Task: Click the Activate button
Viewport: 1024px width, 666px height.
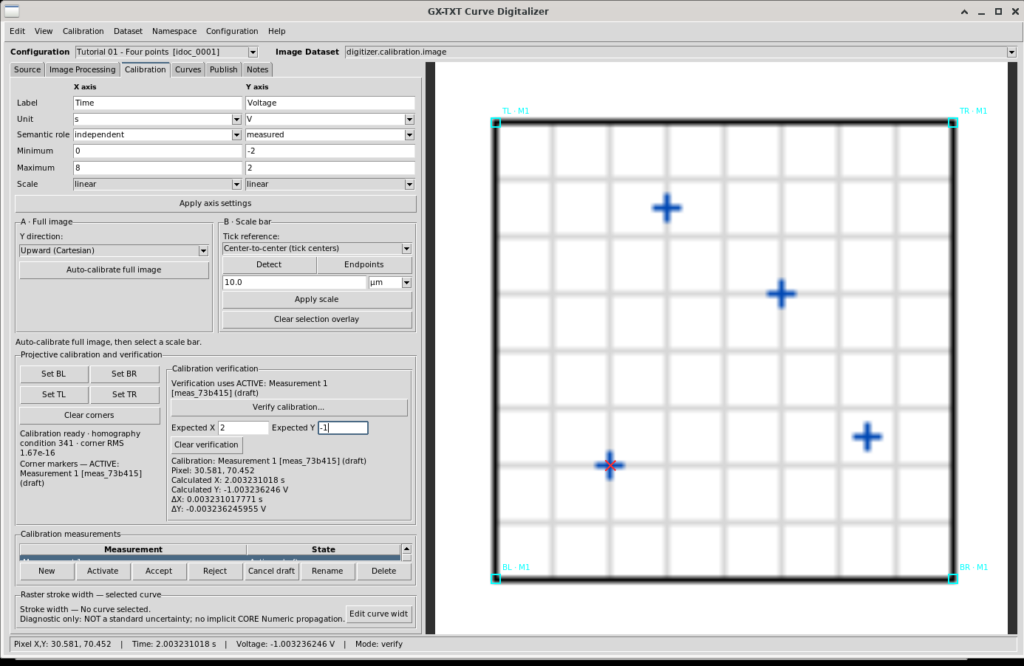Action: [103, 571]
